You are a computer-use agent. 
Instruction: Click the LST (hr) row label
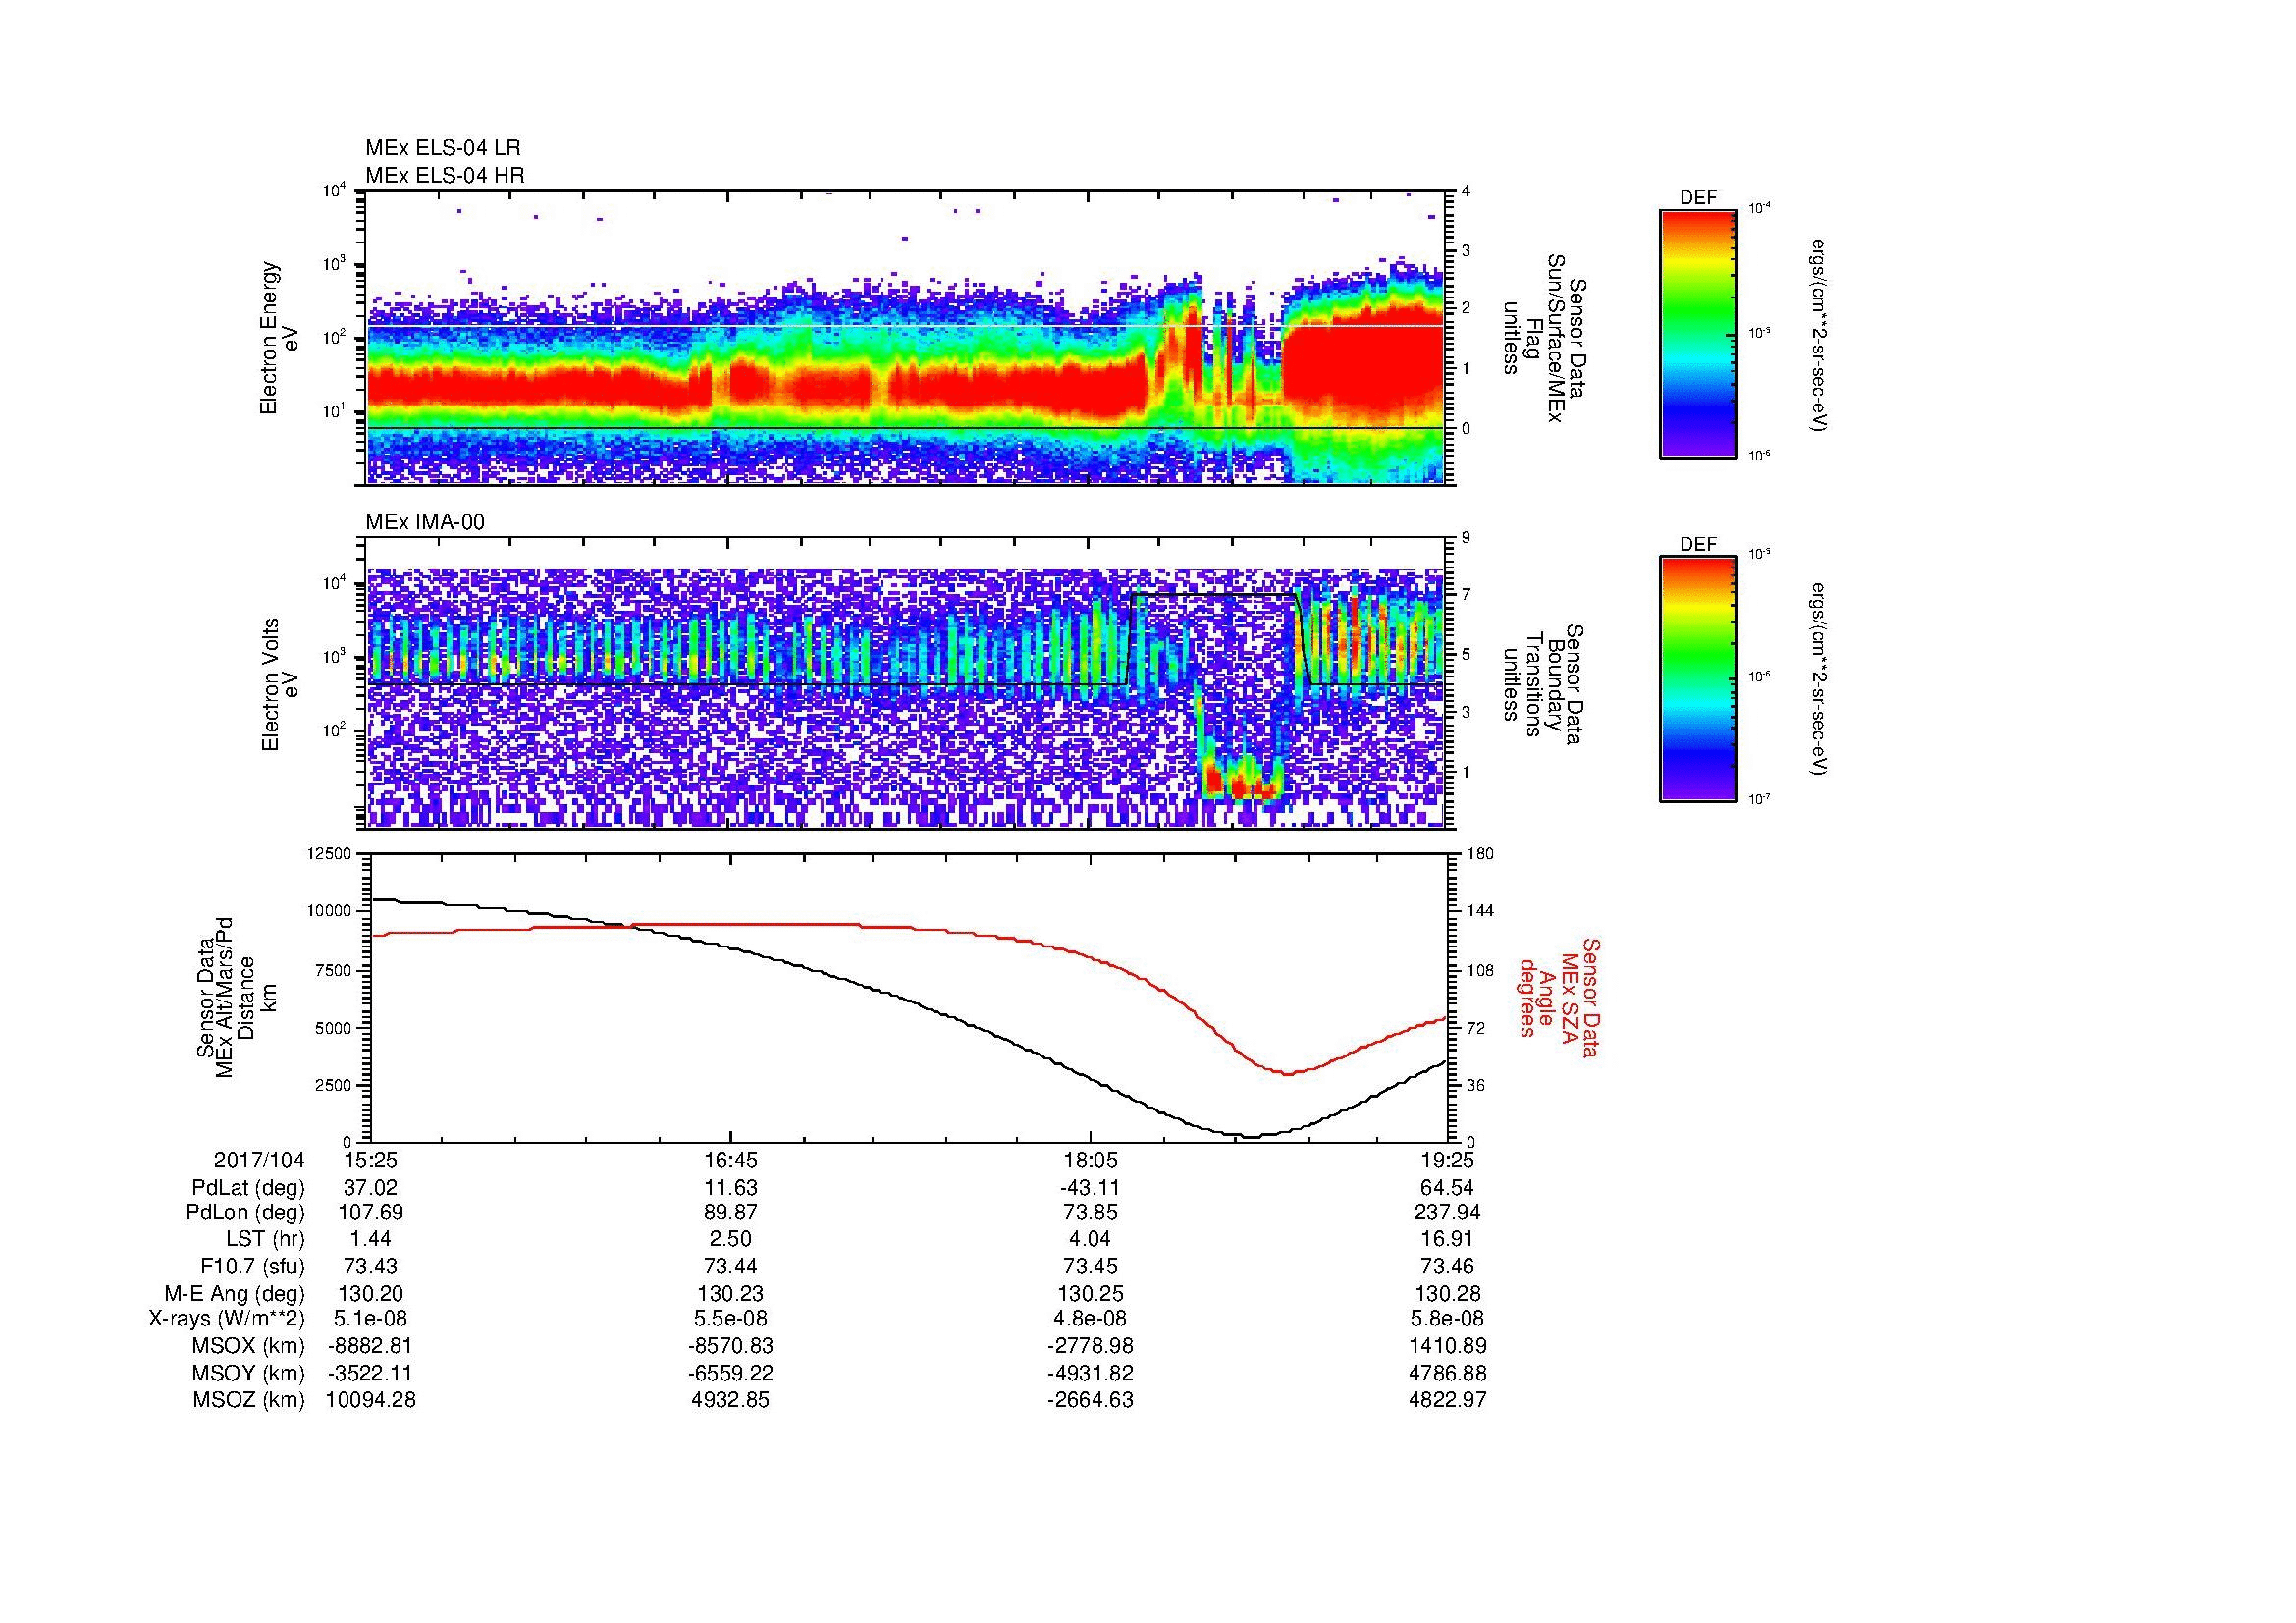[x=264, y=1239]
